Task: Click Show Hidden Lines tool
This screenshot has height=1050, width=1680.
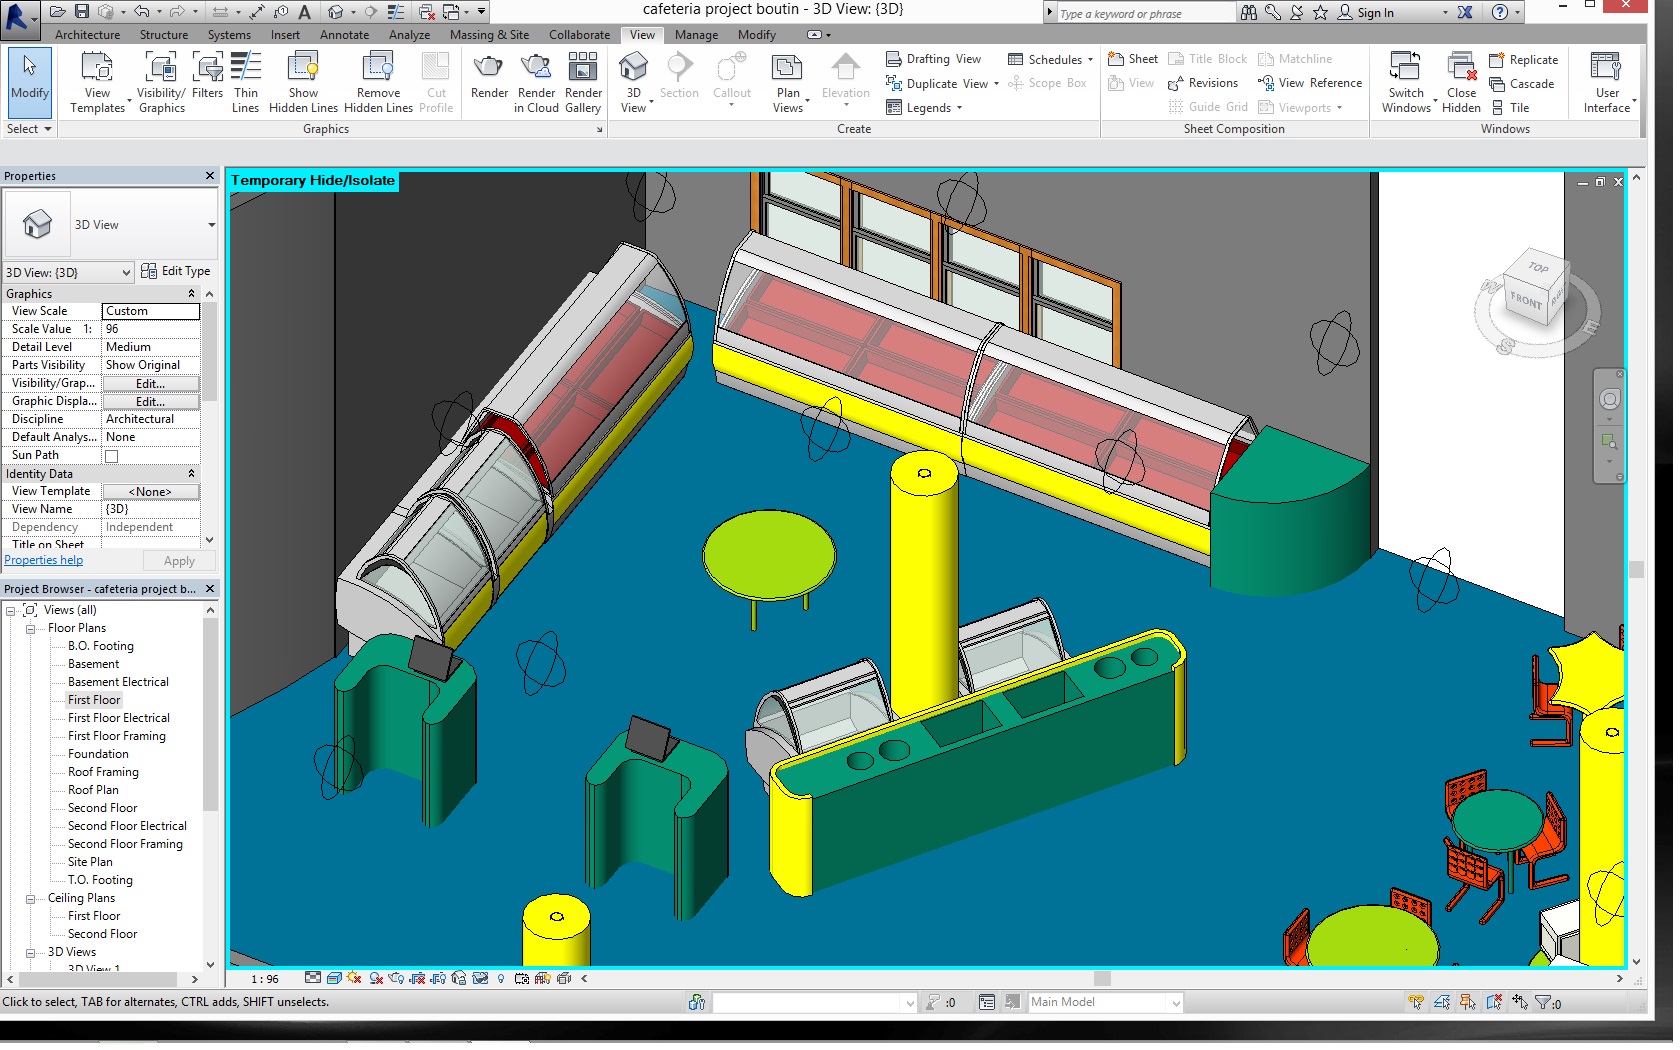Action: [x=303, y=82]
